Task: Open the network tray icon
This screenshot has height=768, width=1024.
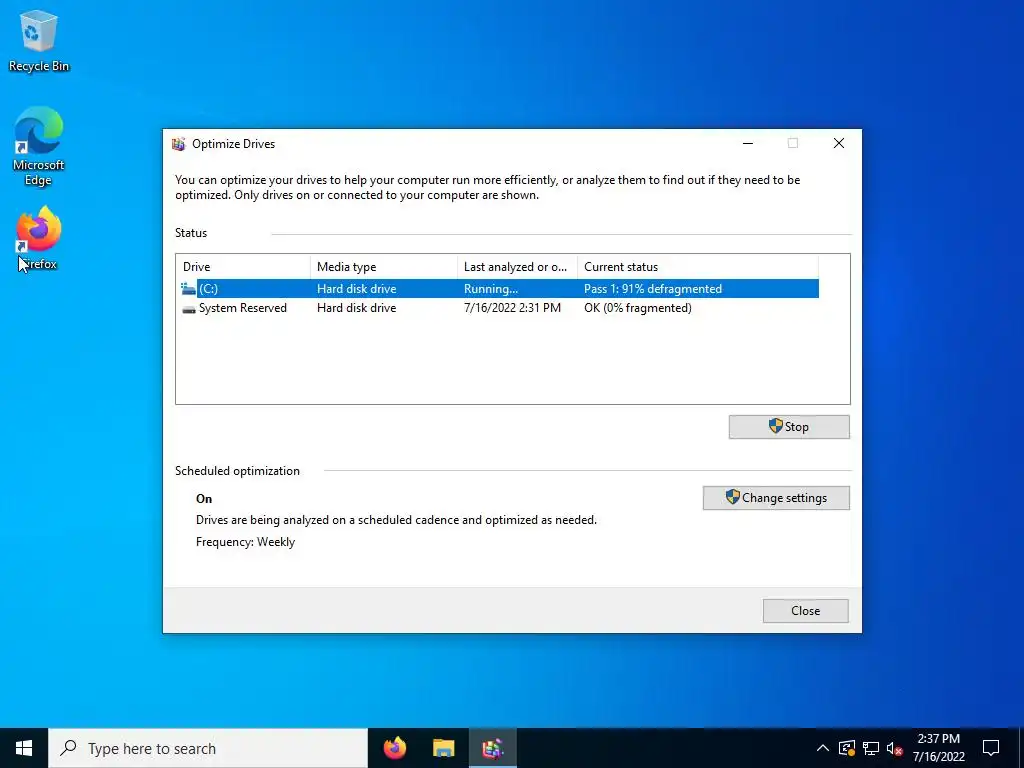Action: tap(871, 748)
